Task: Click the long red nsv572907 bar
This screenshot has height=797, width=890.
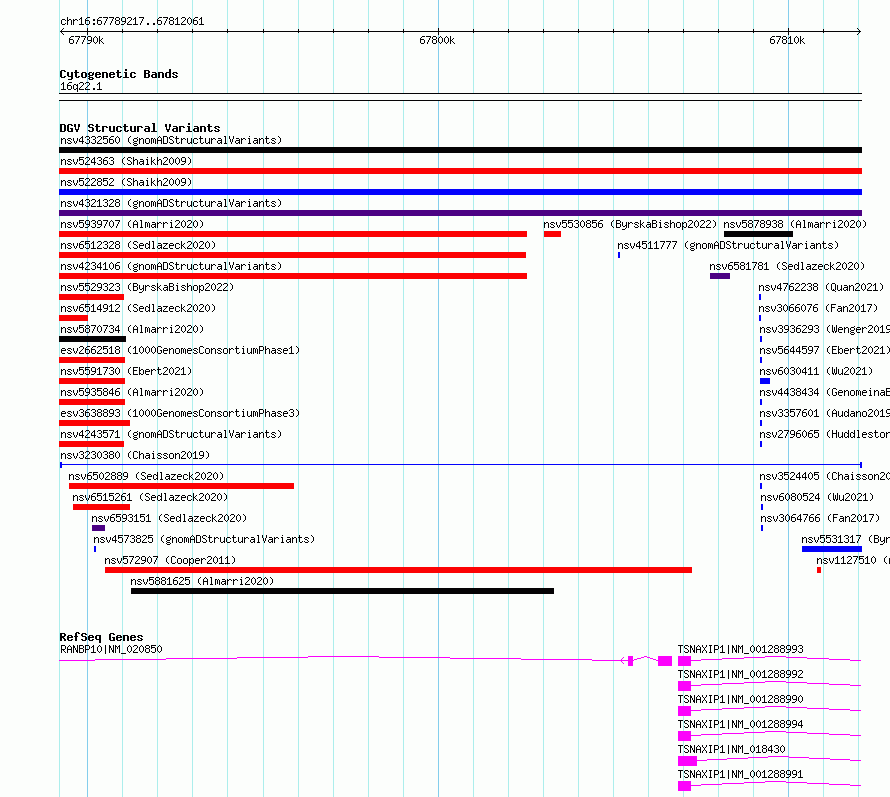Action: [x=398, y=571]
